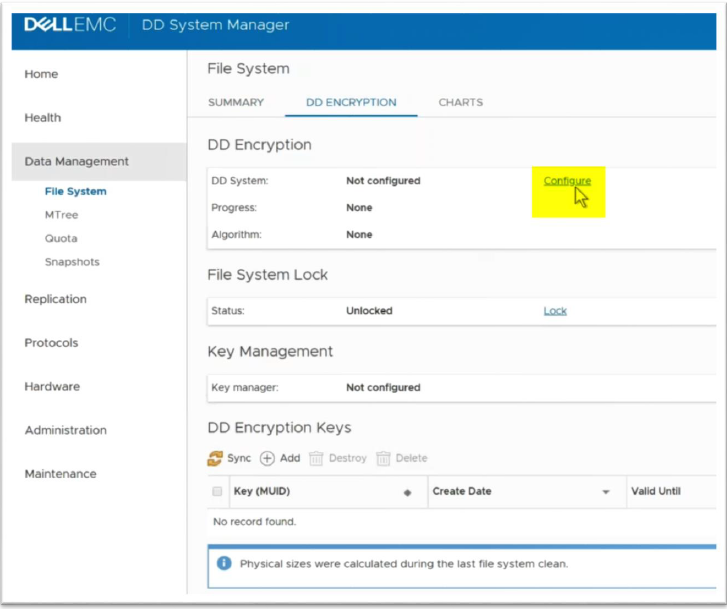
Task: Click the Delete trash icon
Action: pos(383,458)
